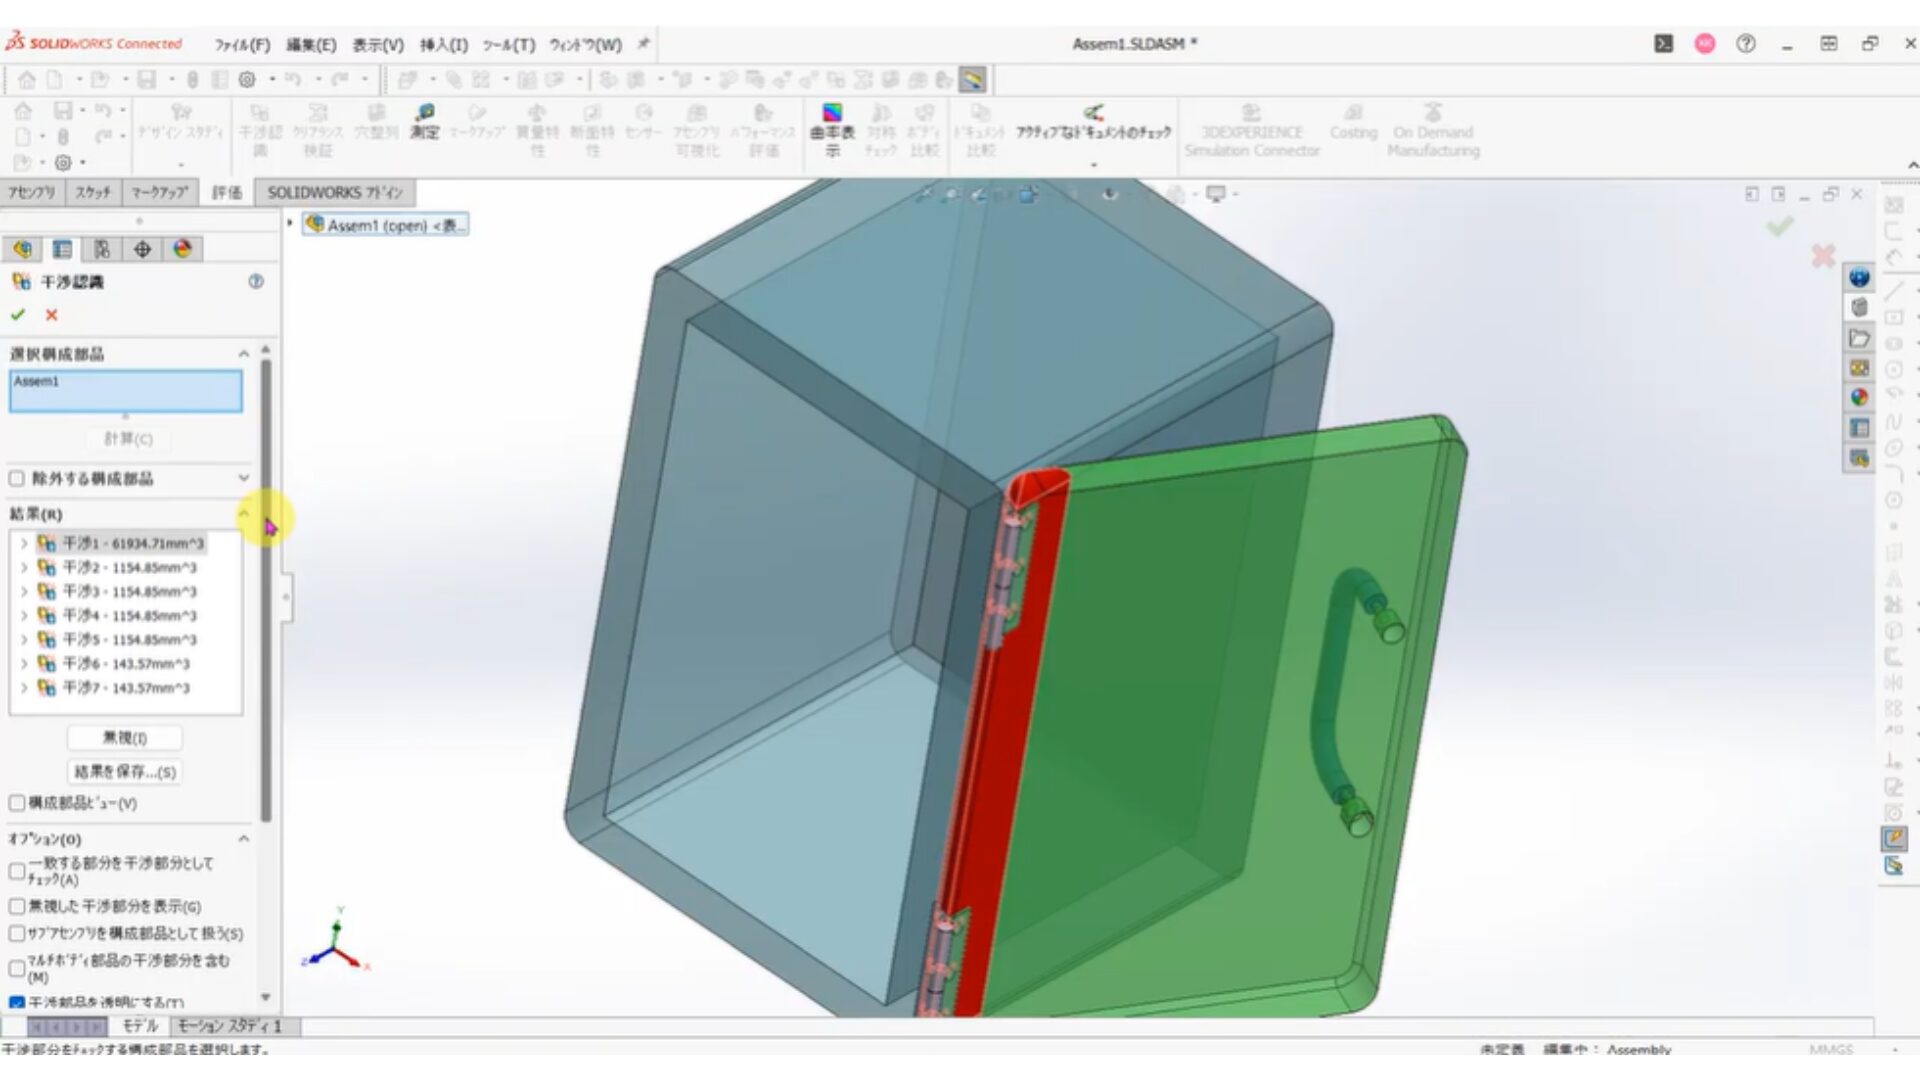Viewport: 1920px width, 1080px height.
Task: Toggle the component view (構成部品ビュー) checkbox
Action: pos(16,803)
